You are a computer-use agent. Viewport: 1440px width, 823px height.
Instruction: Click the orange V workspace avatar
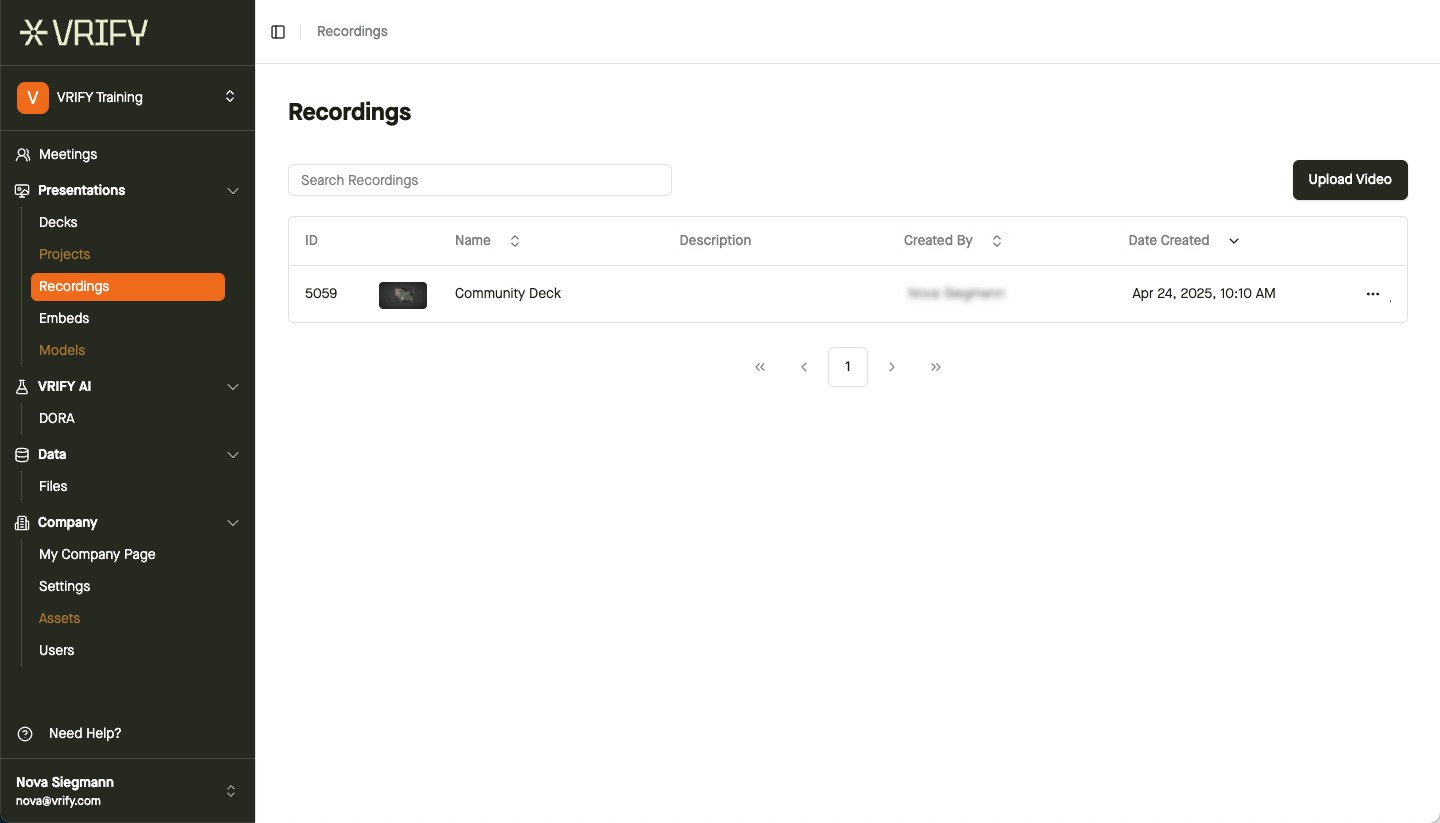(x=33, y=97)
